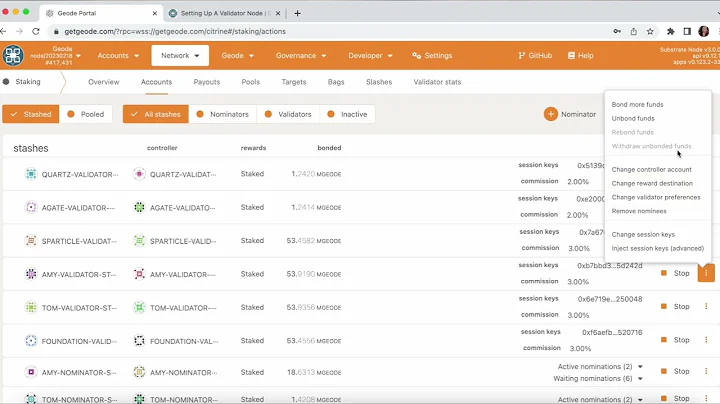This screenshot has width=720, height=404.
Task: Go to staking Overview tab
Action: point(104,82)
